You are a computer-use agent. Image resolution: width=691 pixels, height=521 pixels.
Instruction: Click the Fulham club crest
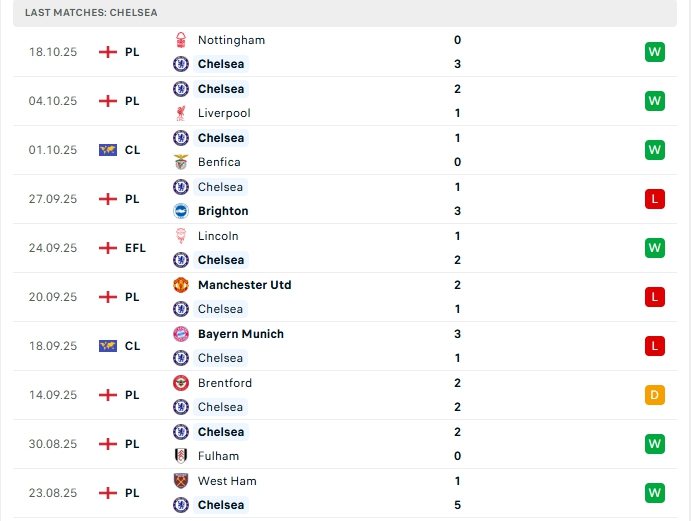pos(181,456)
